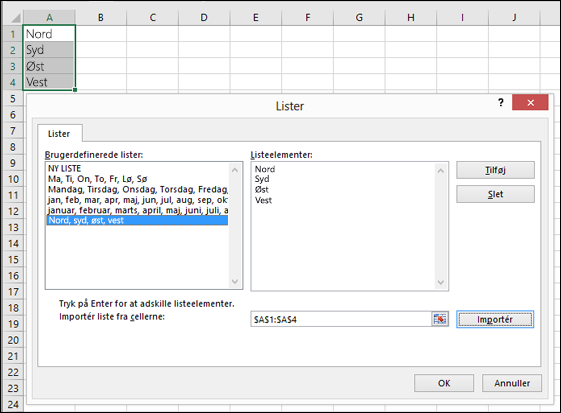Screen dimensions: 561x413
Task: Select row 20 header
Action: [13, 340]
